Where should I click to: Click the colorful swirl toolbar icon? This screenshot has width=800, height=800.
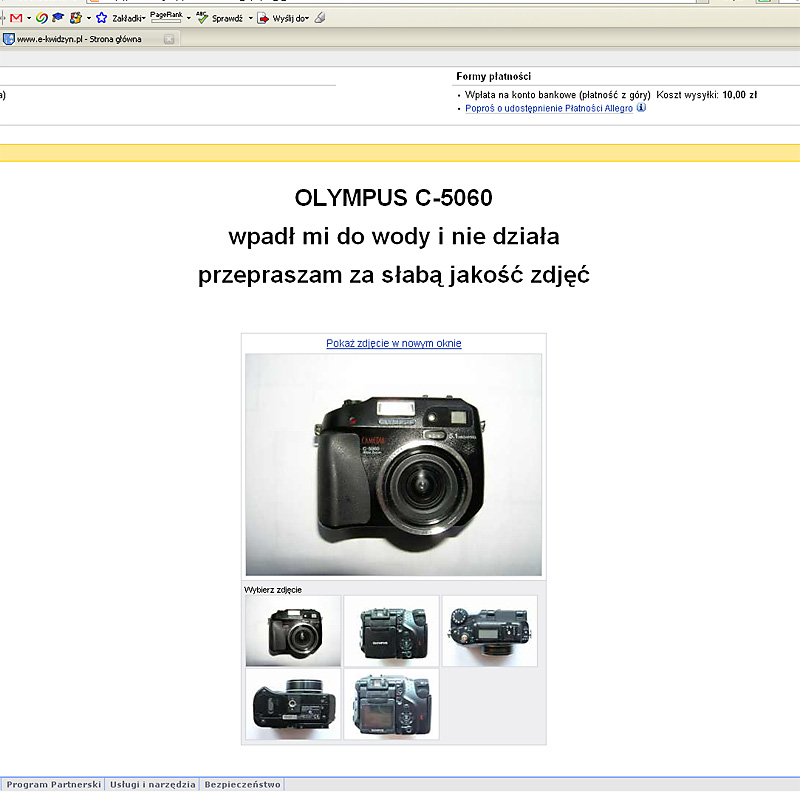(x=41, y=18)
